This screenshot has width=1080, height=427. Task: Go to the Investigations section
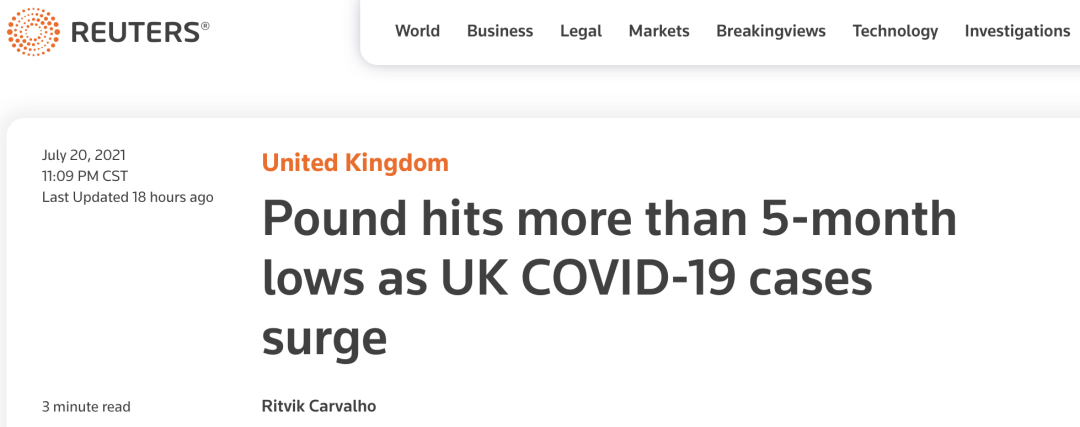click(x=1017, y=31)
